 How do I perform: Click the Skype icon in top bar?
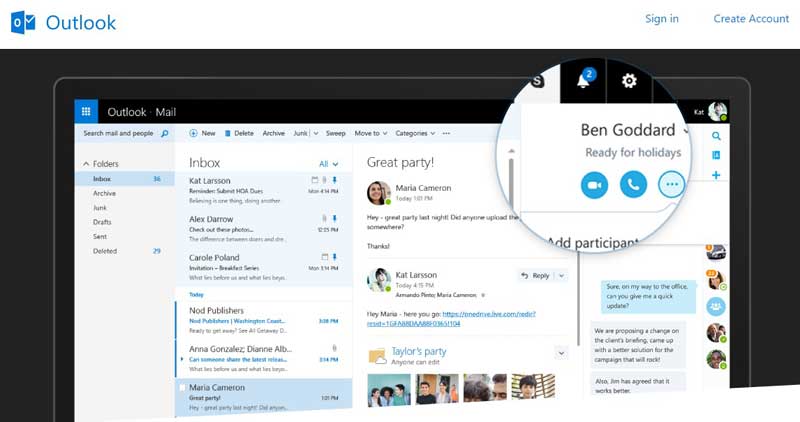(537, 81)
